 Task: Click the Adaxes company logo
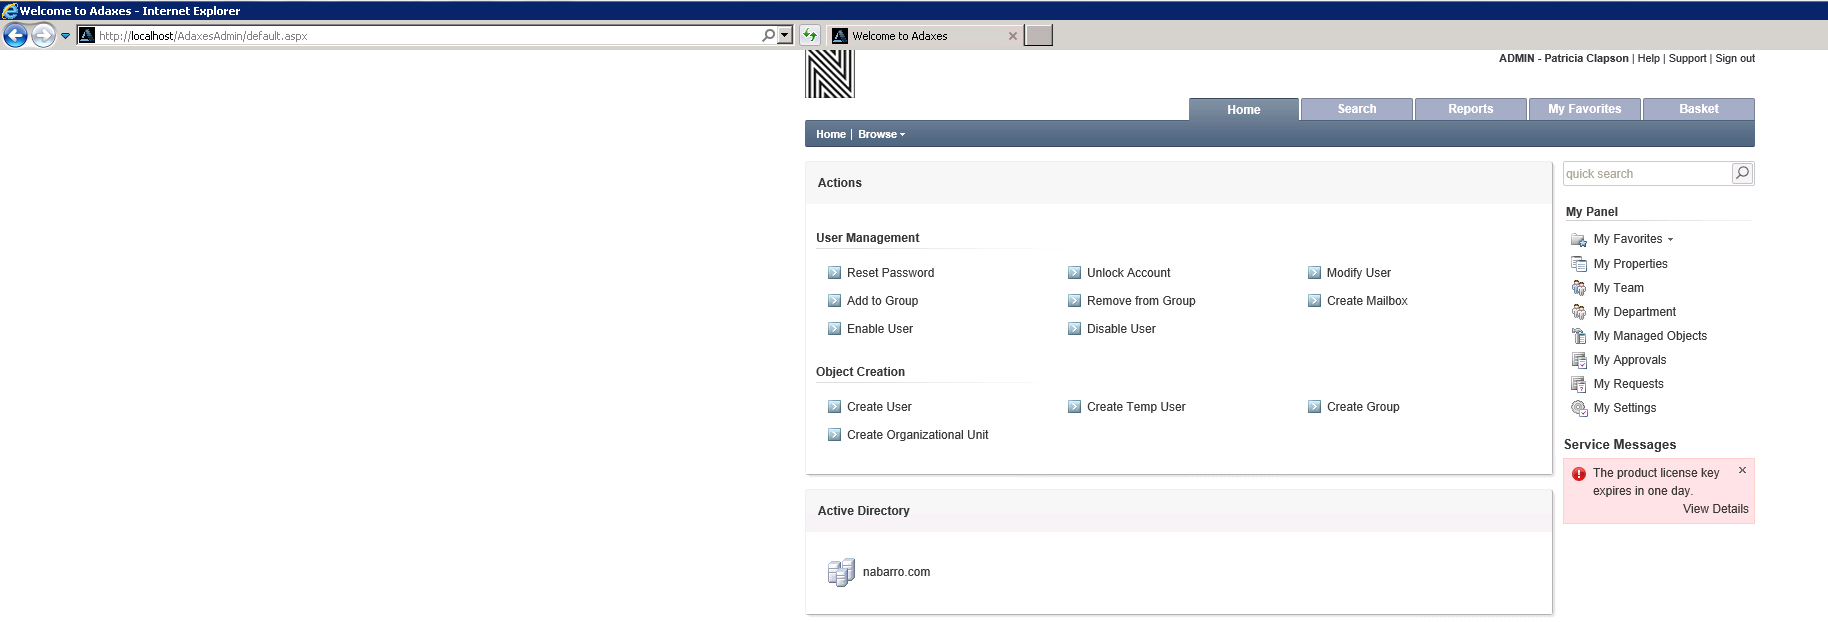(830, 74)
